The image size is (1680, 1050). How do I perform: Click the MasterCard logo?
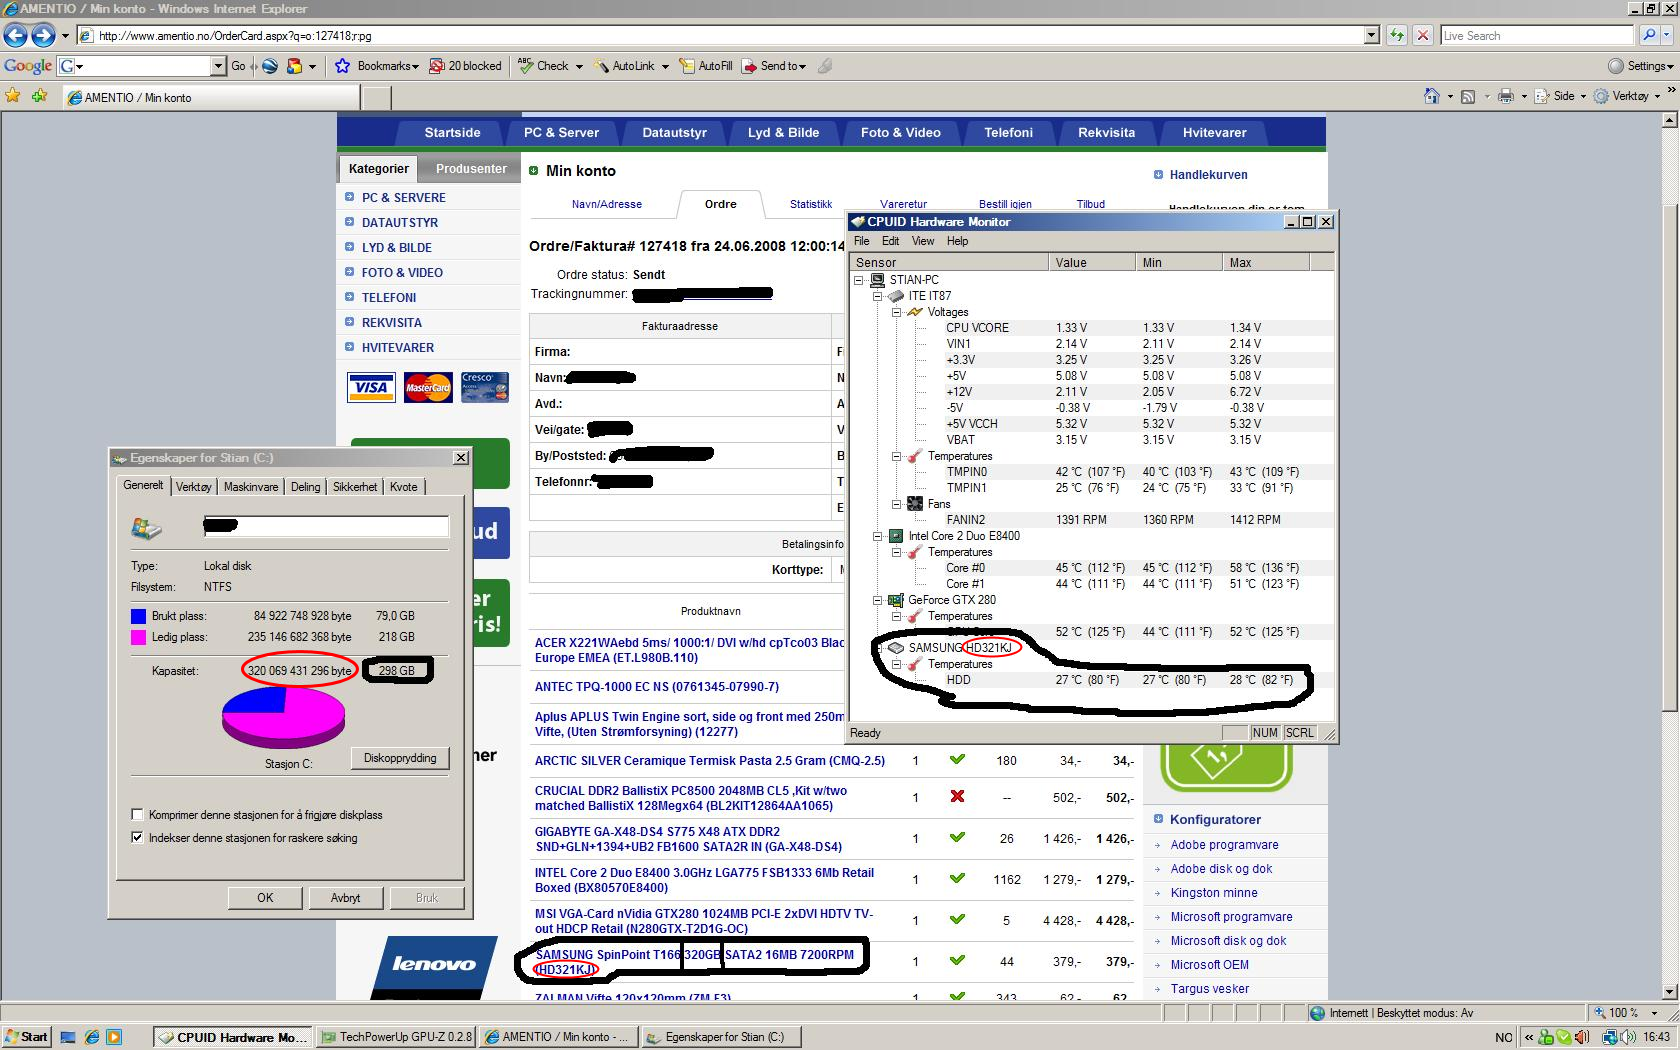pos(428,387)
